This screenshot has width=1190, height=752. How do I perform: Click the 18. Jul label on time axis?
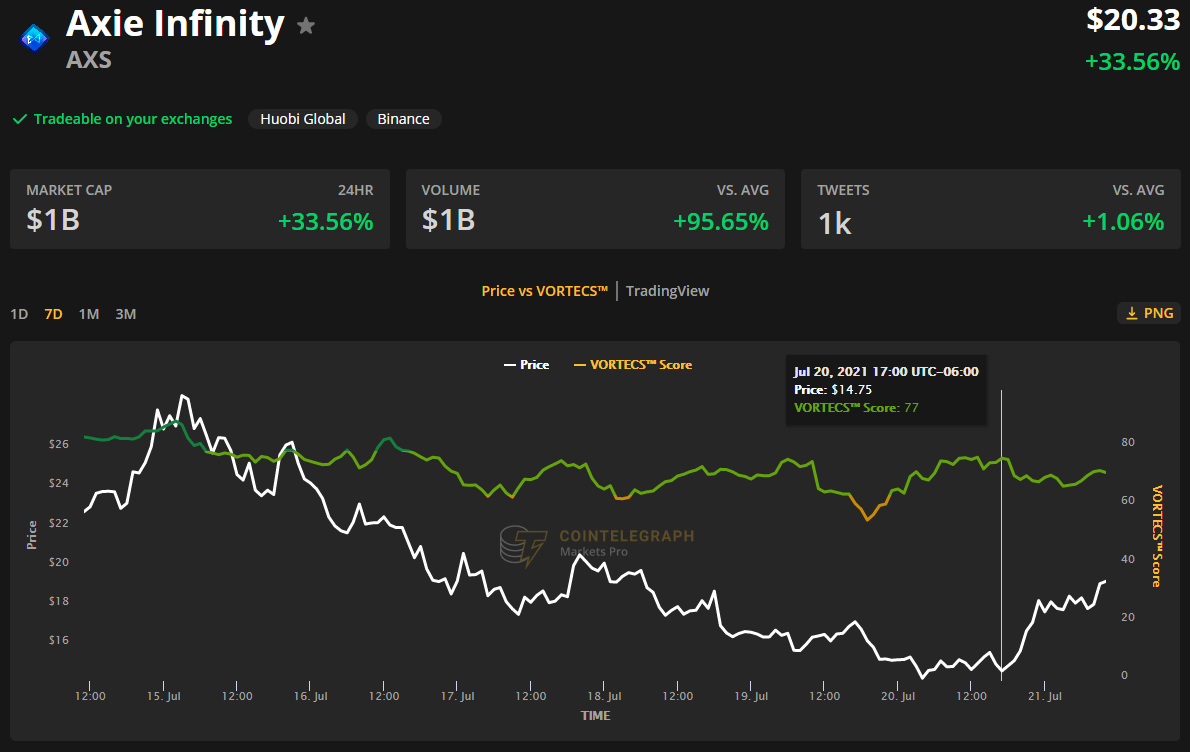click(x=603, y=696)
